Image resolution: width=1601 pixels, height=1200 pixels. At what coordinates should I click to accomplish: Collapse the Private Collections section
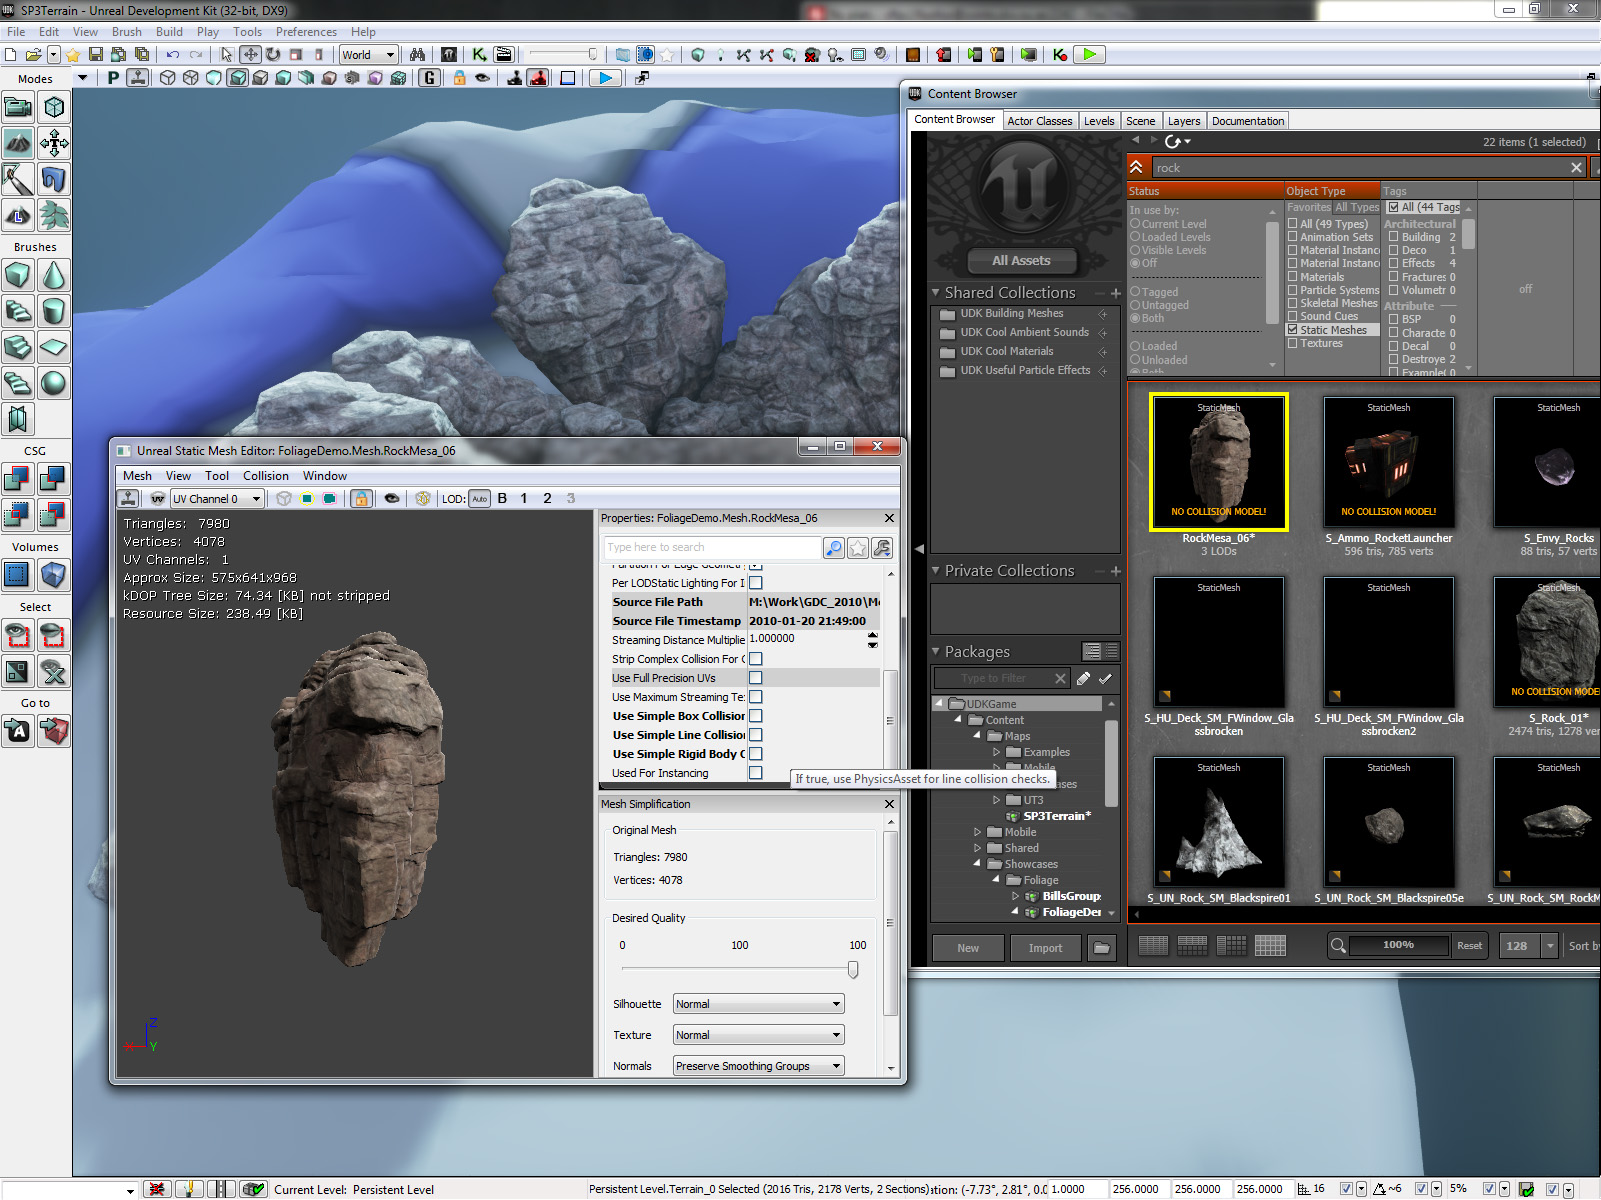tap(936, 571)
